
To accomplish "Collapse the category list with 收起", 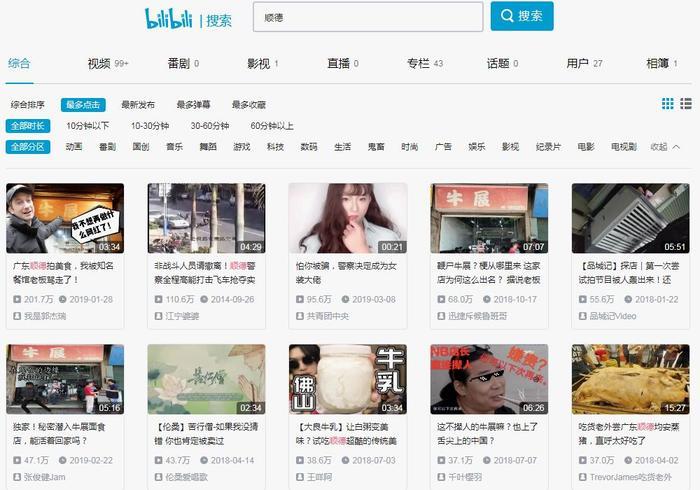I will pos(665,146).
